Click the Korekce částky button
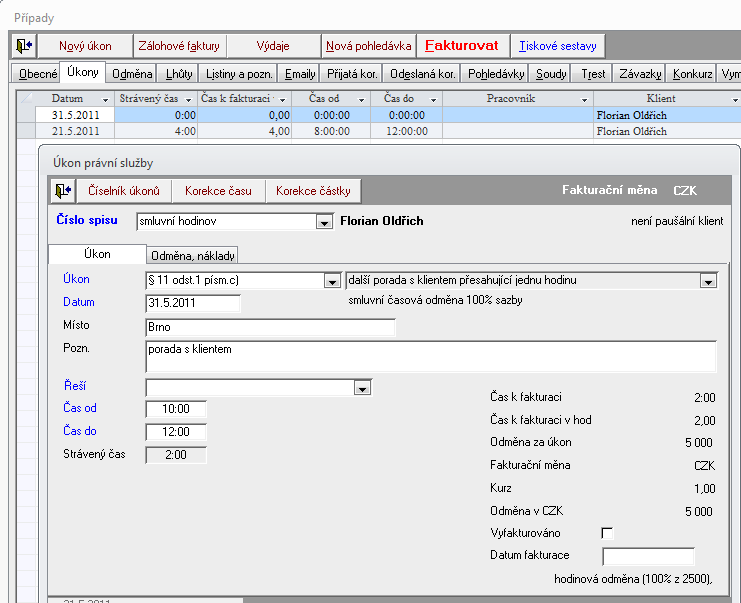The width and height of the screenshot is (741, 603). (313, 191)
